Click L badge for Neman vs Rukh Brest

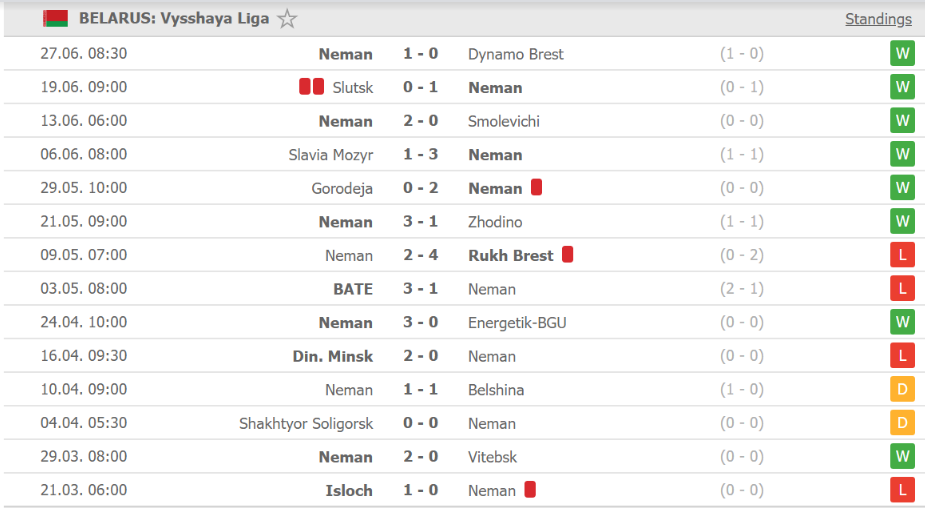point(902,256)
